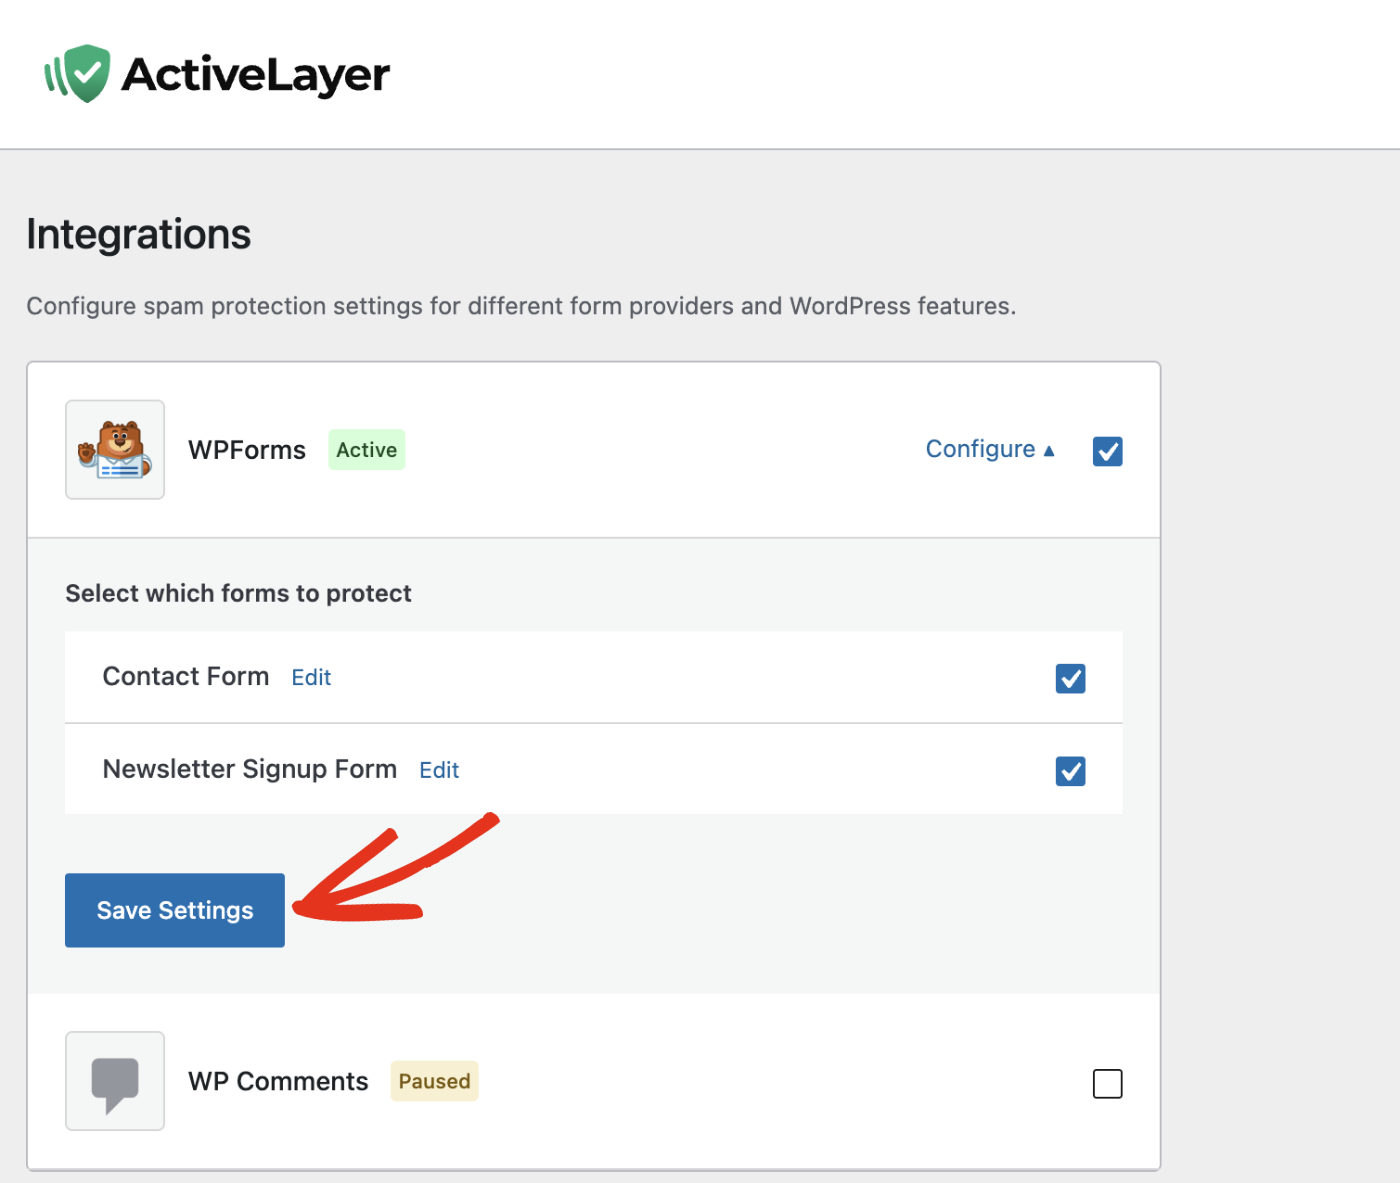Click the WPForms bear mascot icon
This screenshot has width=1400, height=1183.
pyautogui.click(x=115, y=450)
